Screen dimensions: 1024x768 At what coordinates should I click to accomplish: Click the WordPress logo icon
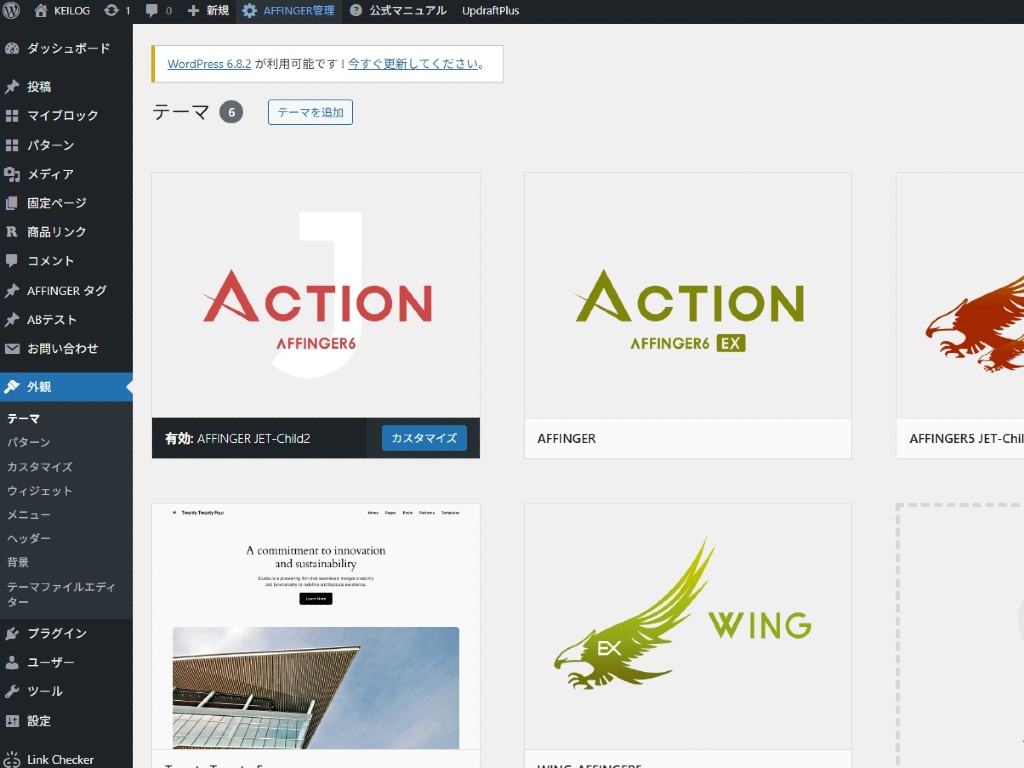(12, 10)
